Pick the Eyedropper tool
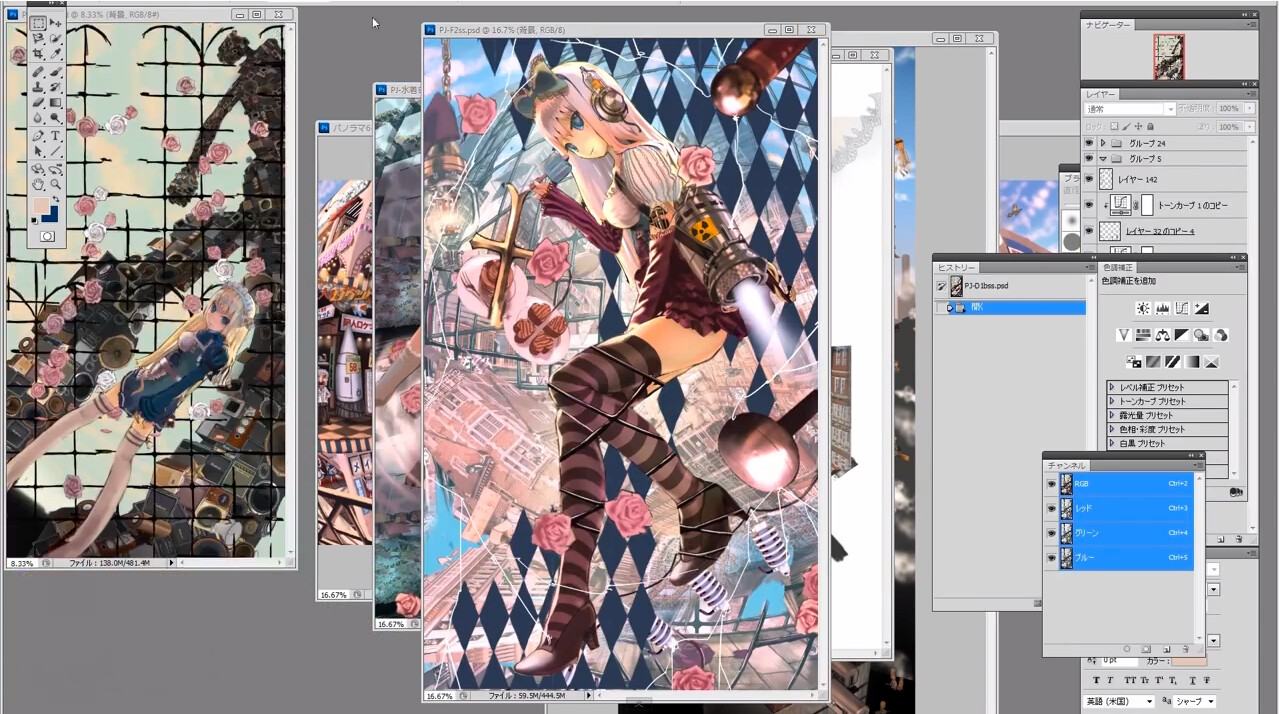The width and height of the screenshot is (1279, 714). click(56, 54)
